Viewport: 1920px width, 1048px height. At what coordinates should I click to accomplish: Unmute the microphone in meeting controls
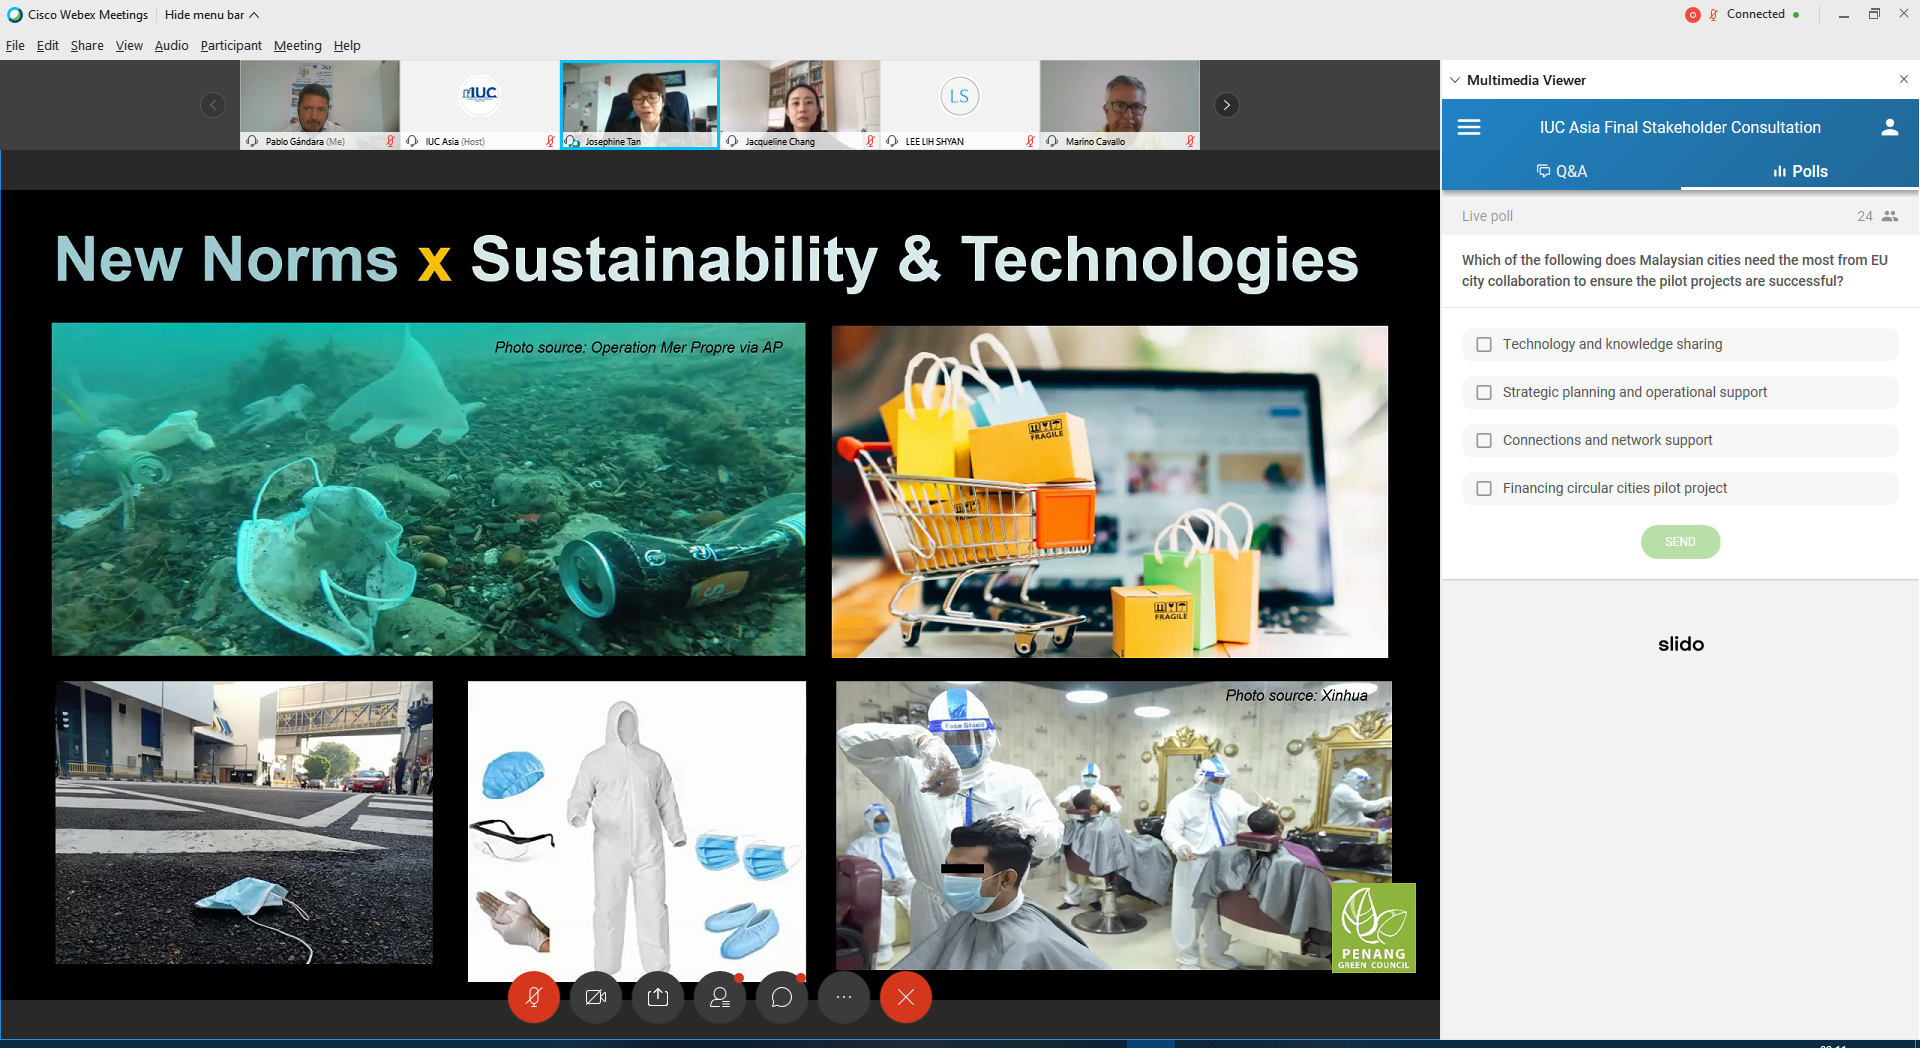534,997
